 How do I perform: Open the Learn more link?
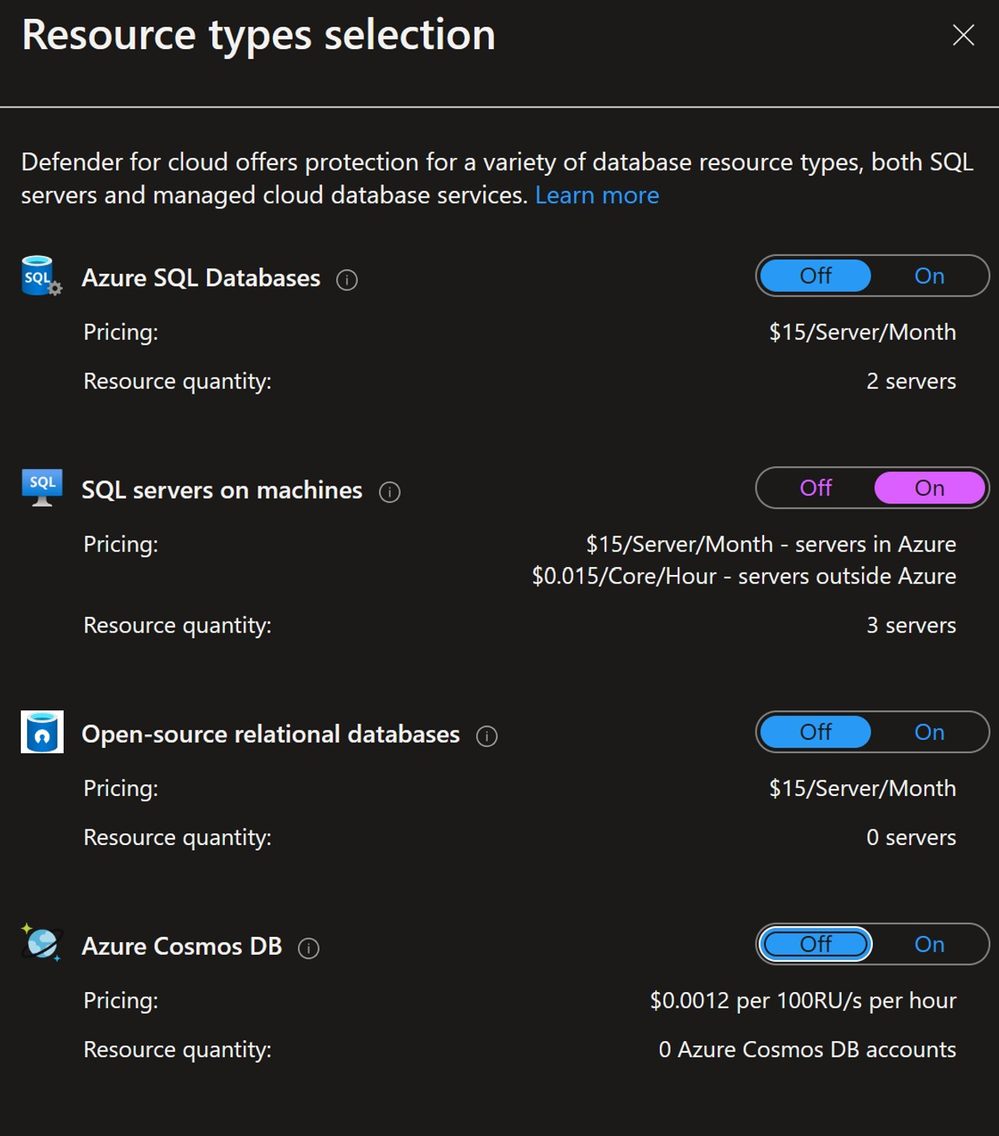597,196
